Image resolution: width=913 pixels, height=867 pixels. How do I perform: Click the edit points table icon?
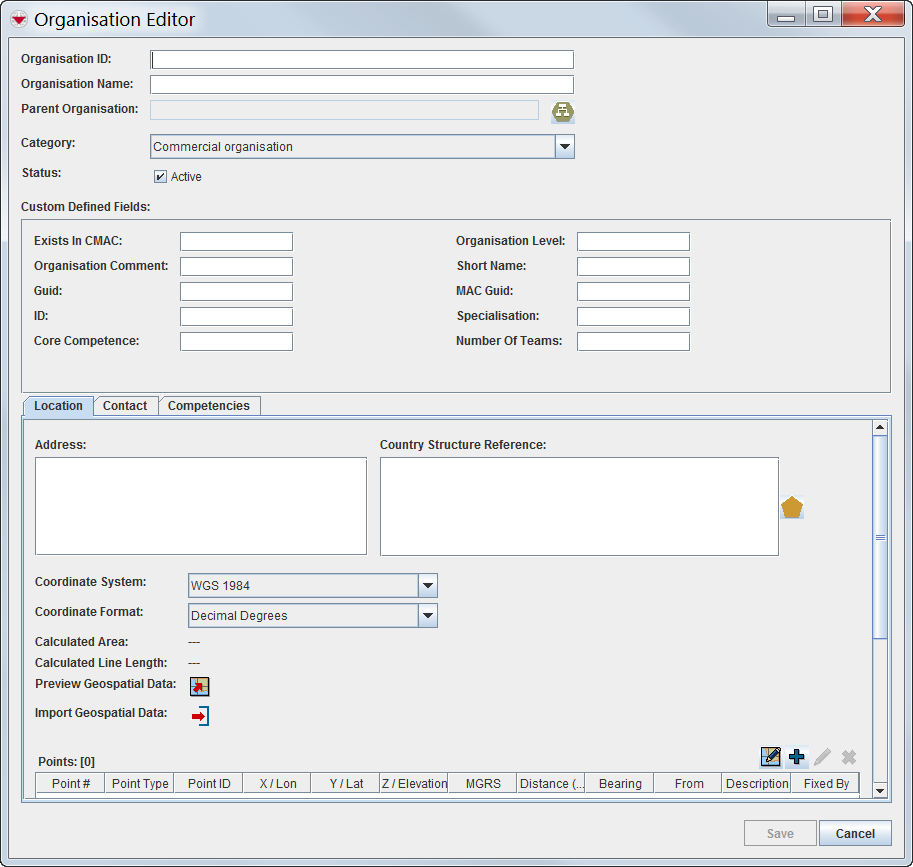tap(770, 757)
